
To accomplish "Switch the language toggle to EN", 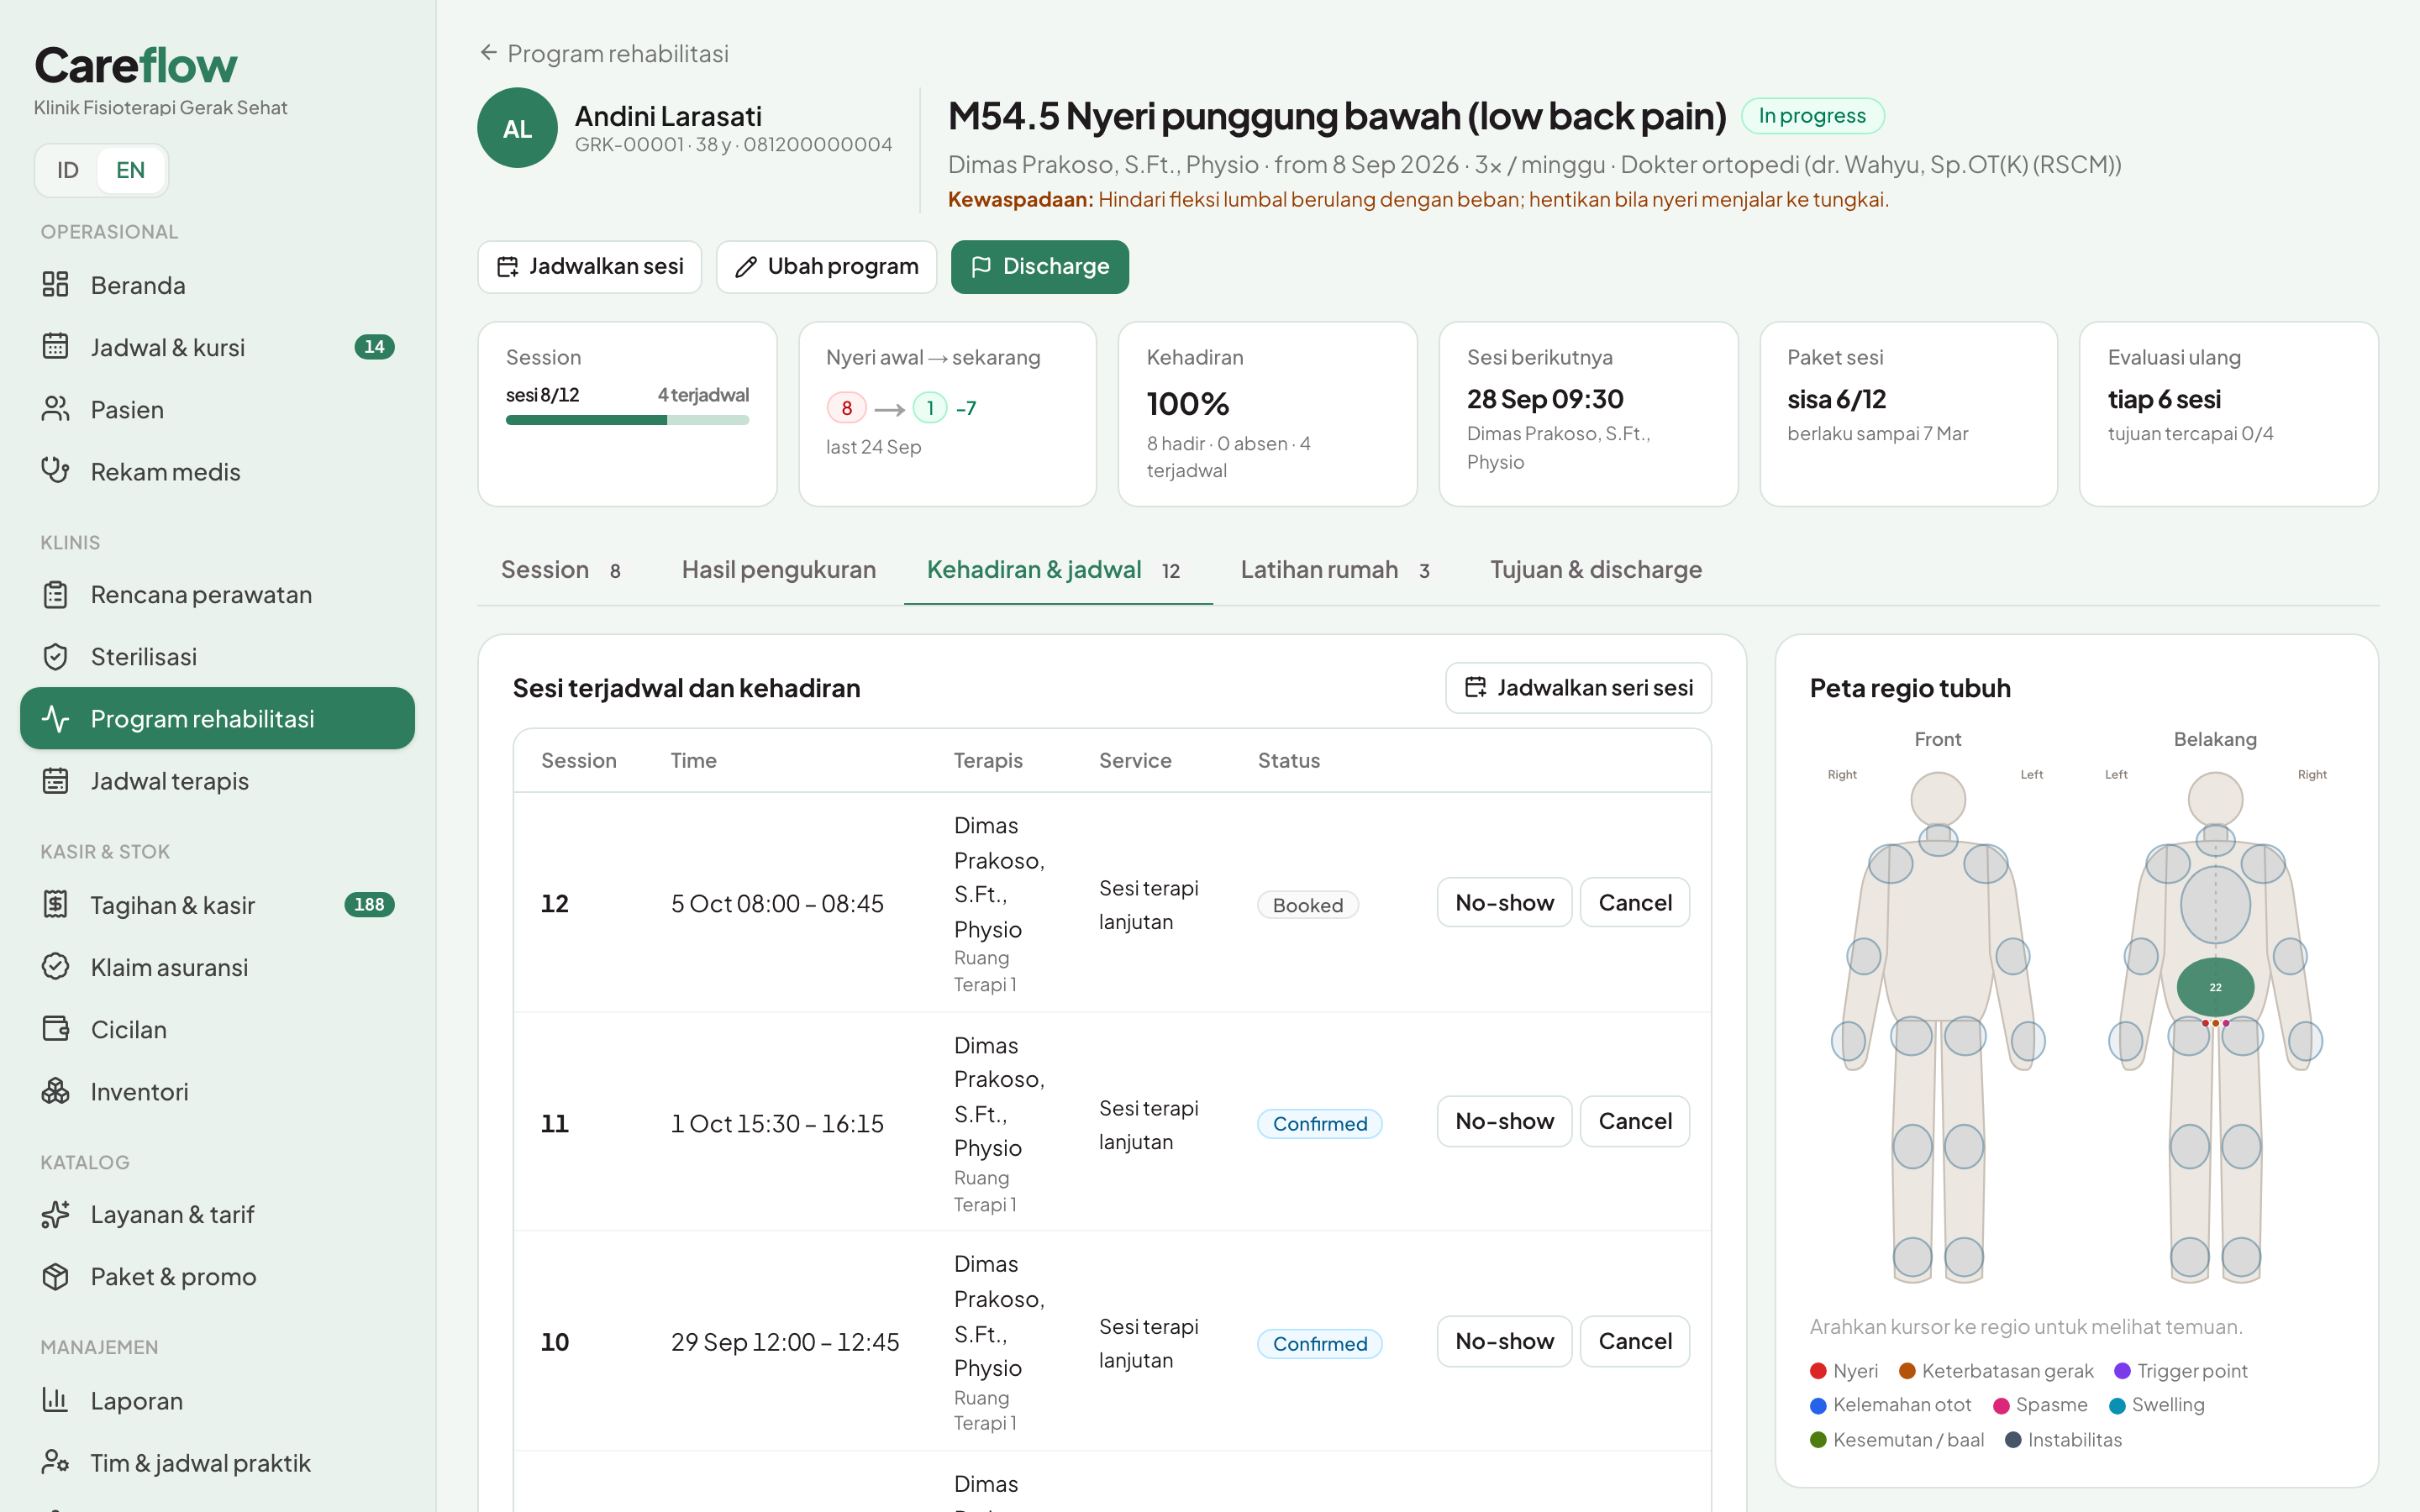I will (130, 170).
